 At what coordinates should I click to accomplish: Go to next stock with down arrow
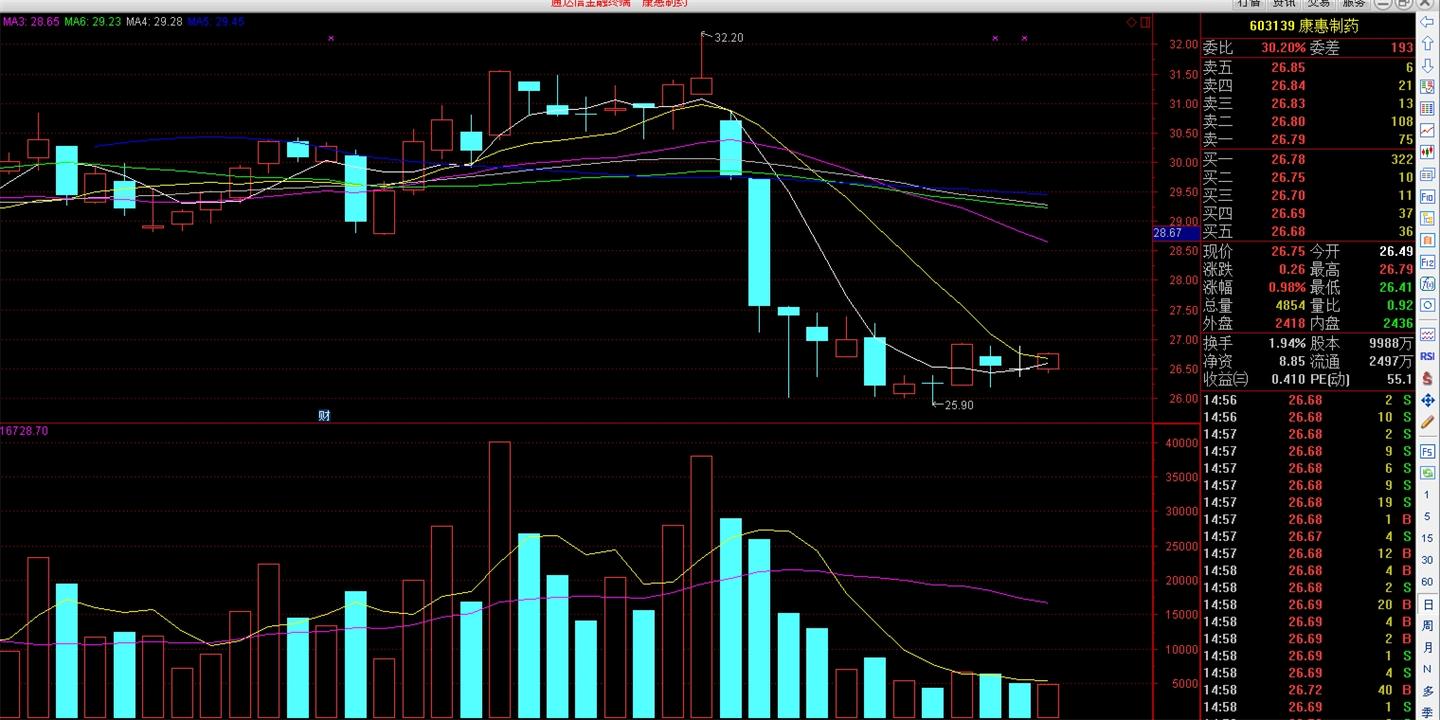[x=1428, y=66]
